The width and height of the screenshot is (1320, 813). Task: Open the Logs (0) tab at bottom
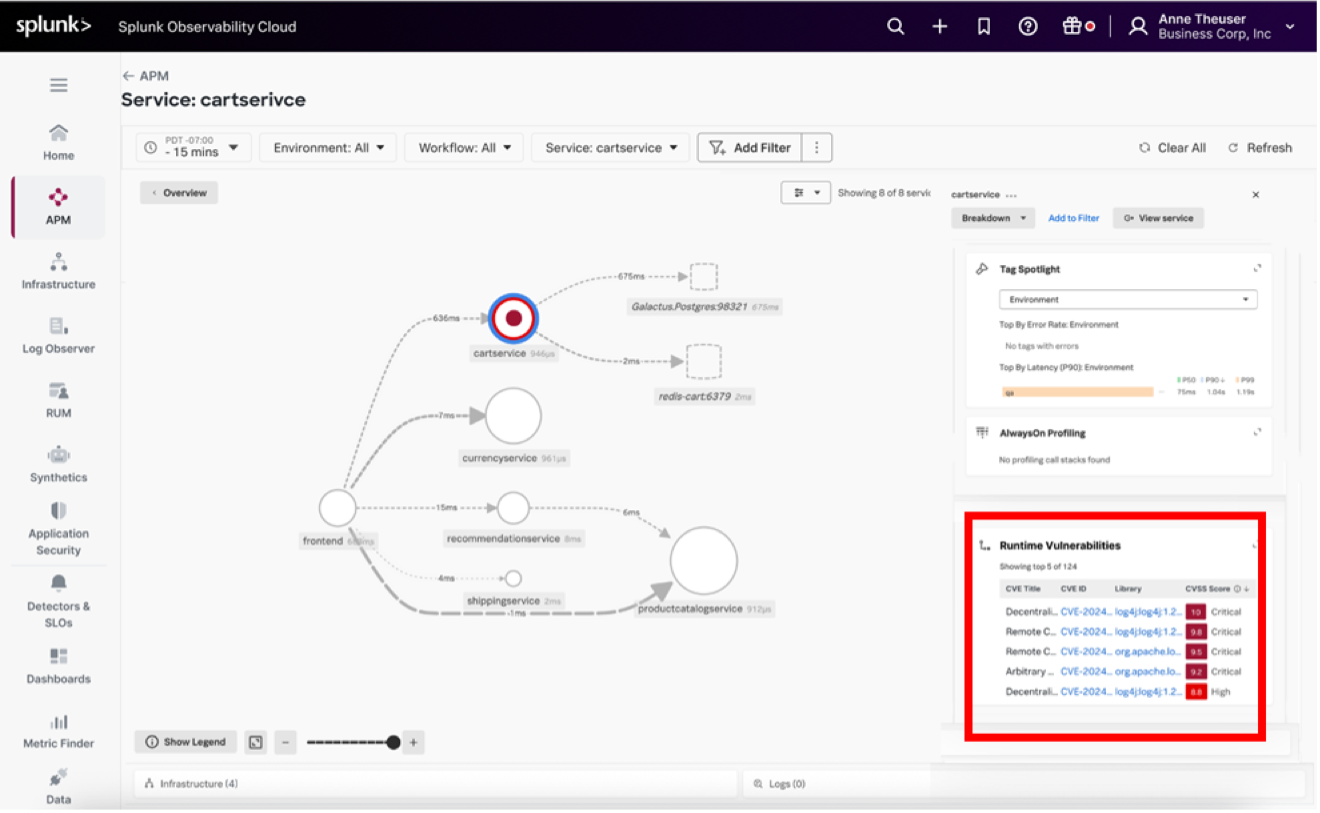(x=1022, y=783)
